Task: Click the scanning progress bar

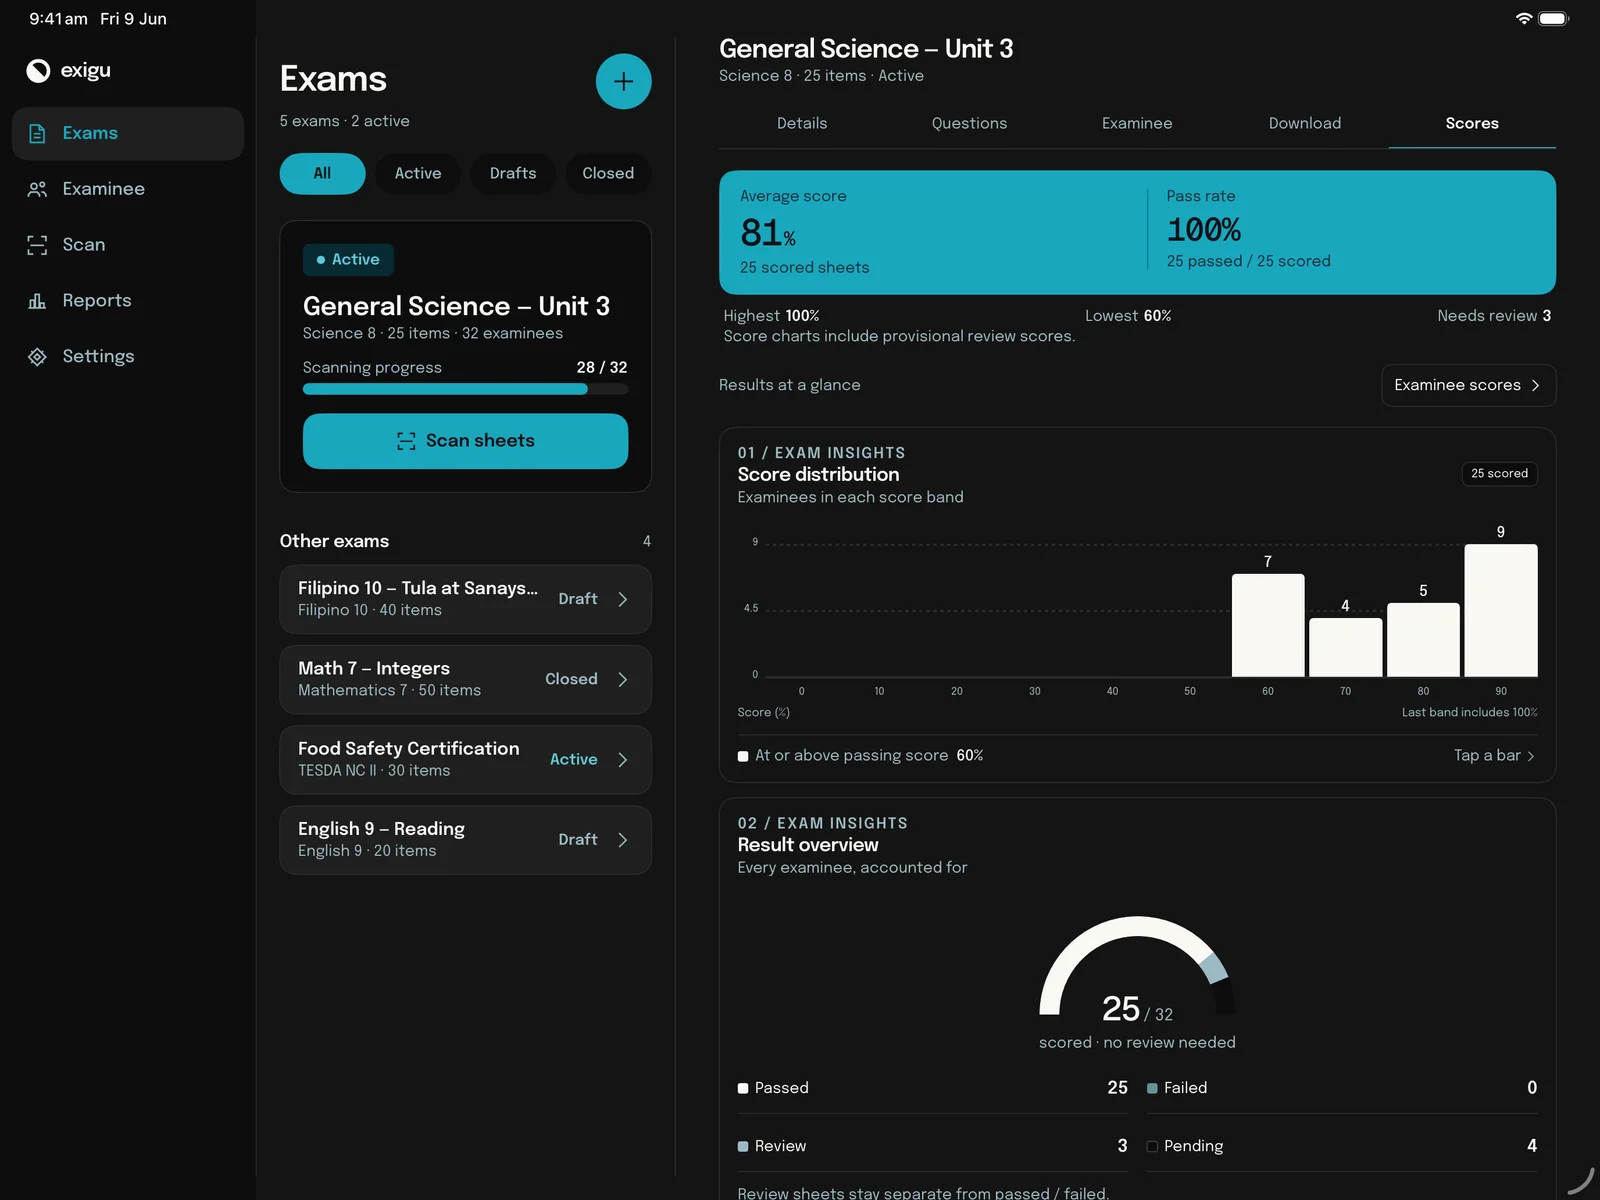Action: [x=465, y=389]
